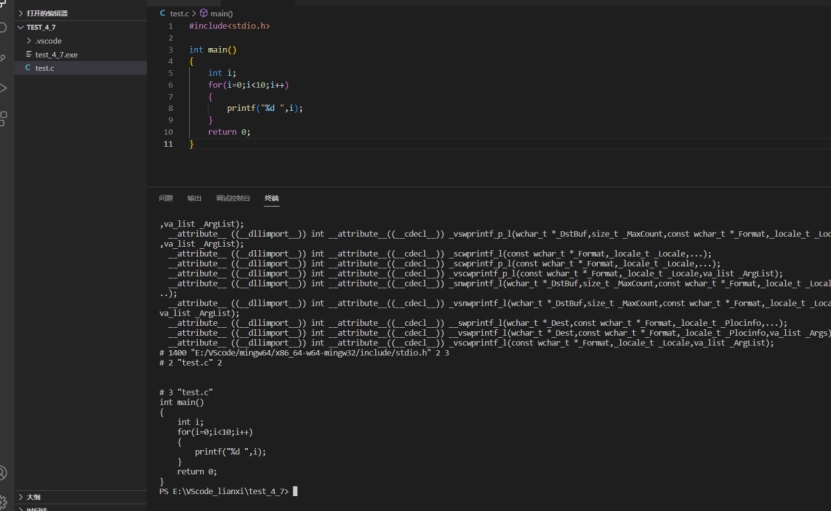Expand the .vscode folder
This screenshot has width=831, height=511.
coord(47,41)
